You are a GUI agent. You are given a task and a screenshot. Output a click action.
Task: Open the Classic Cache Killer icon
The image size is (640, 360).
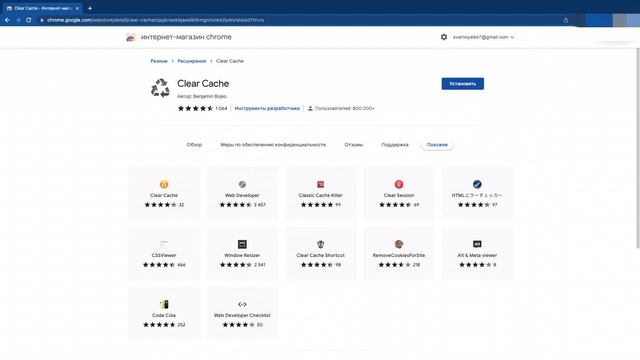[x=320, y=184]
